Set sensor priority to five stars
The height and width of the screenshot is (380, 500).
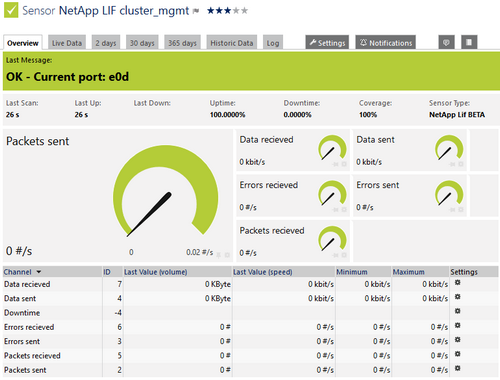245,11
